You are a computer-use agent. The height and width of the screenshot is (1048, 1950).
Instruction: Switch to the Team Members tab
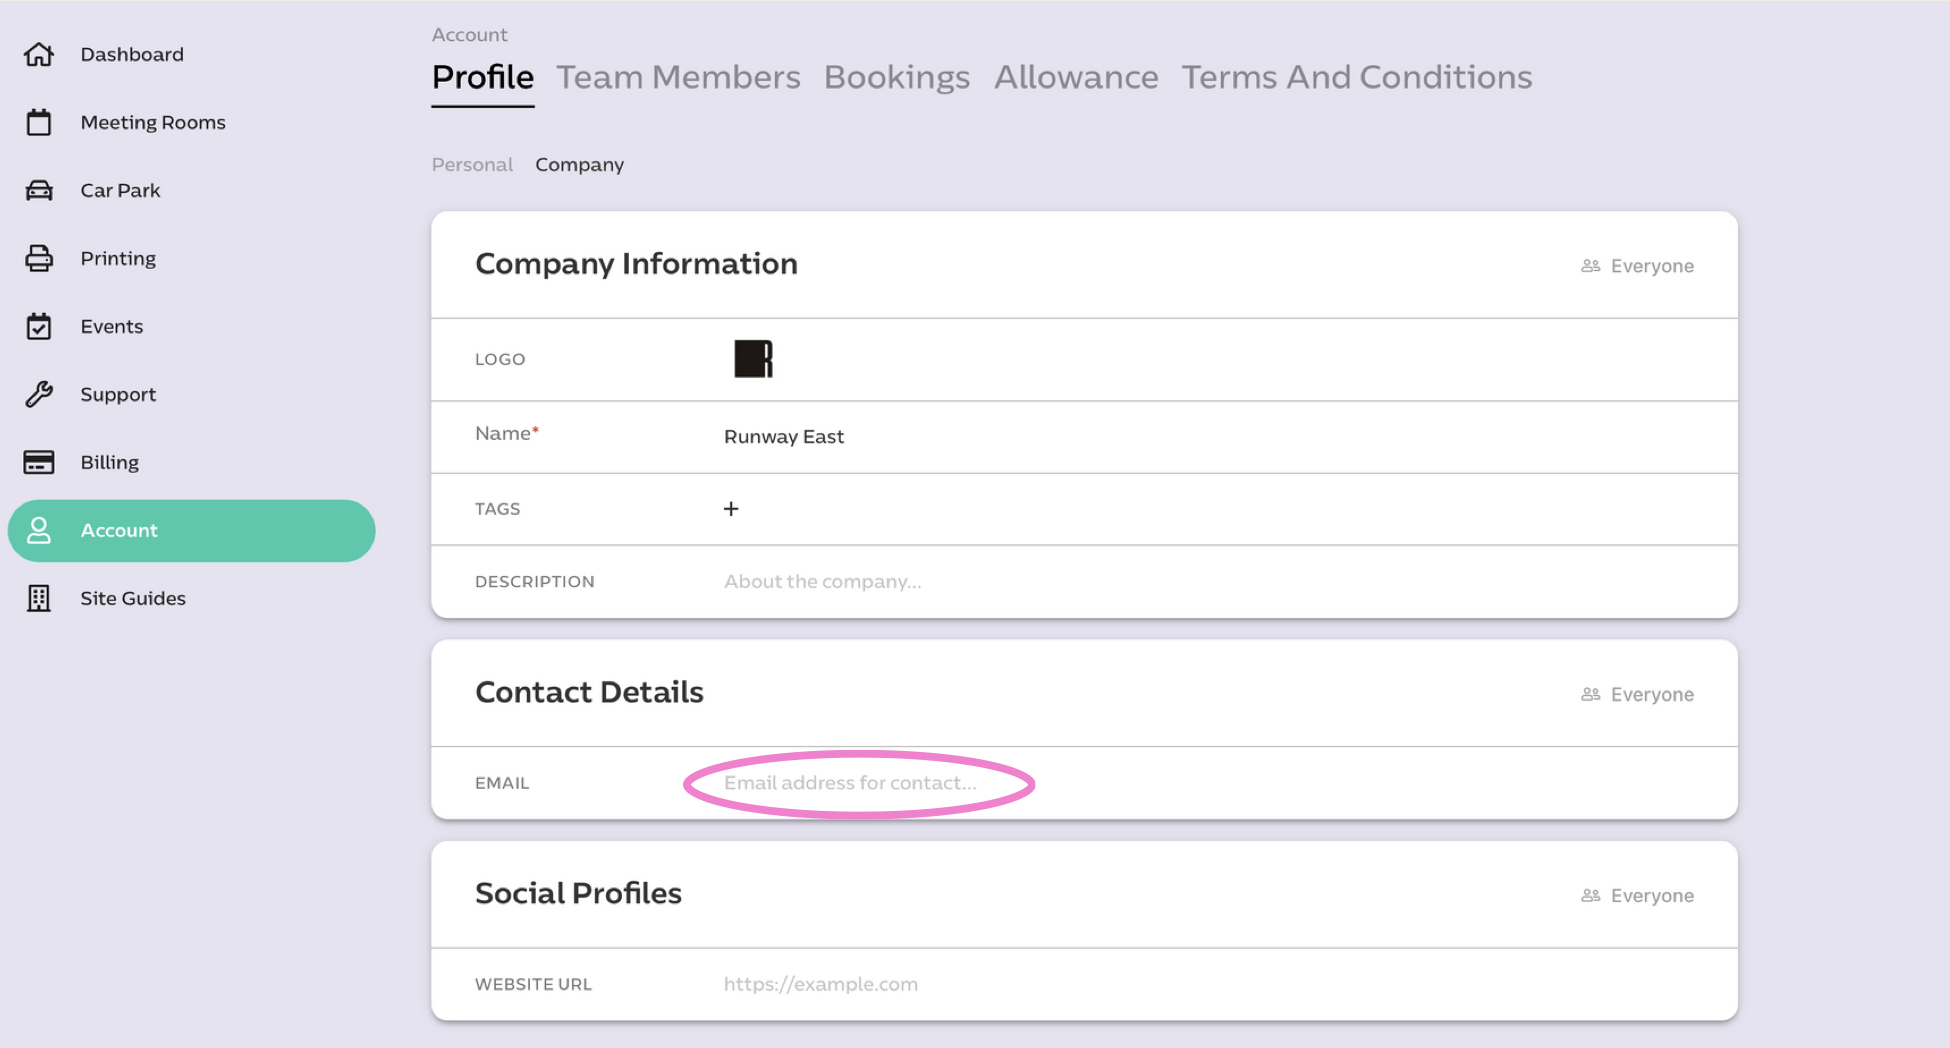click(x=678, y=77)
